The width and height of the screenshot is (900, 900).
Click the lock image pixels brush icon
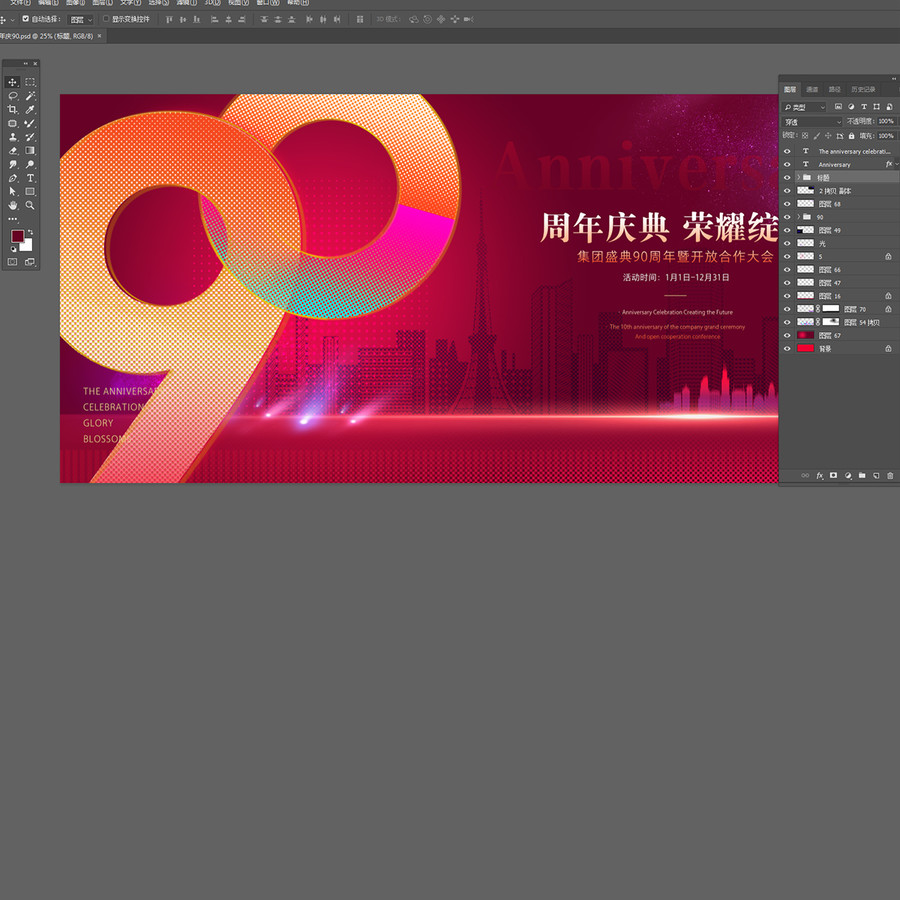point(817,136)
